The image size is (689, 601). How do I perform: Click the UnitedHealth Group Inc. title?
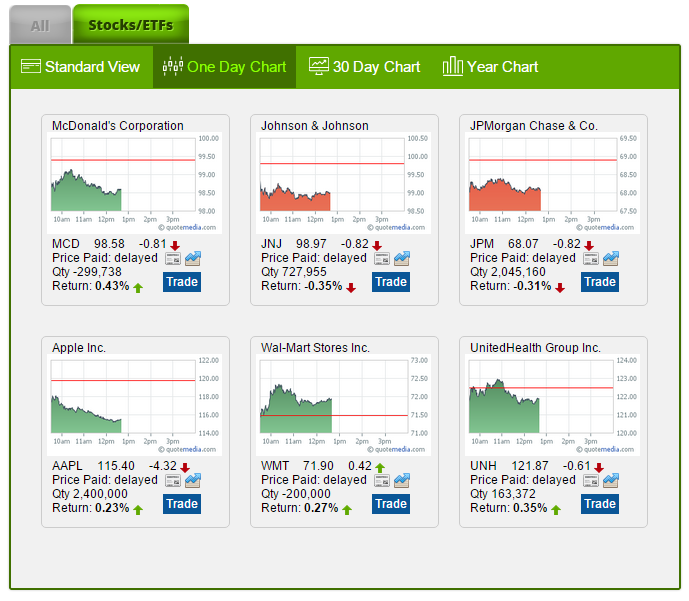(535, 348)
